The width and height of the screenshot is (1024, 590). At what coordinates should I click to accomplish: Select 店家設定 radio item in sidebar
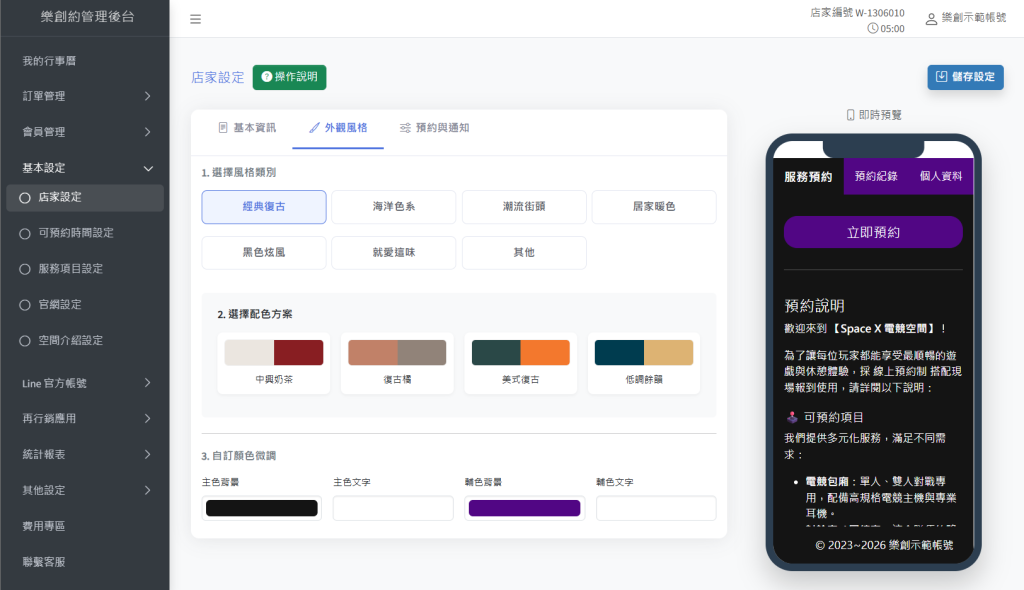25,198
